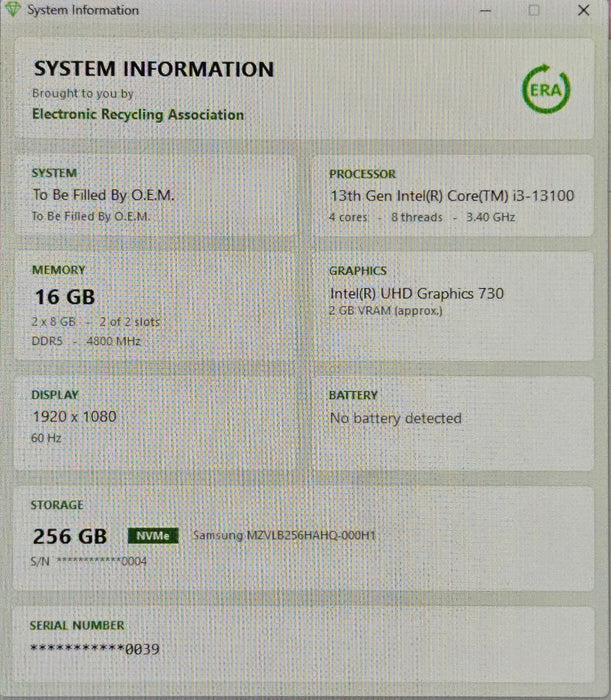Select the SYSTEM INFORMATION heading
The width and height of the screenshot is (611, 700).
point(154,69)
